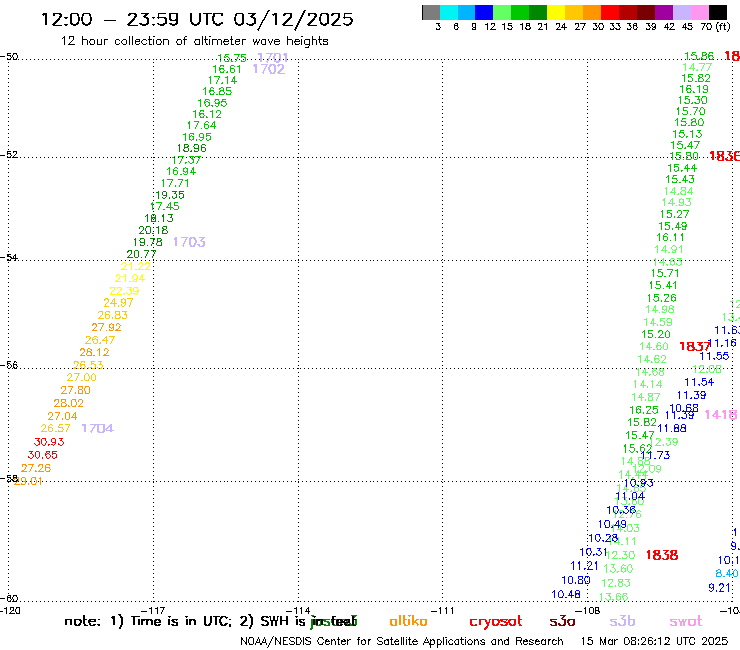Click the orange swatch in the color legend

pos(591,12)
